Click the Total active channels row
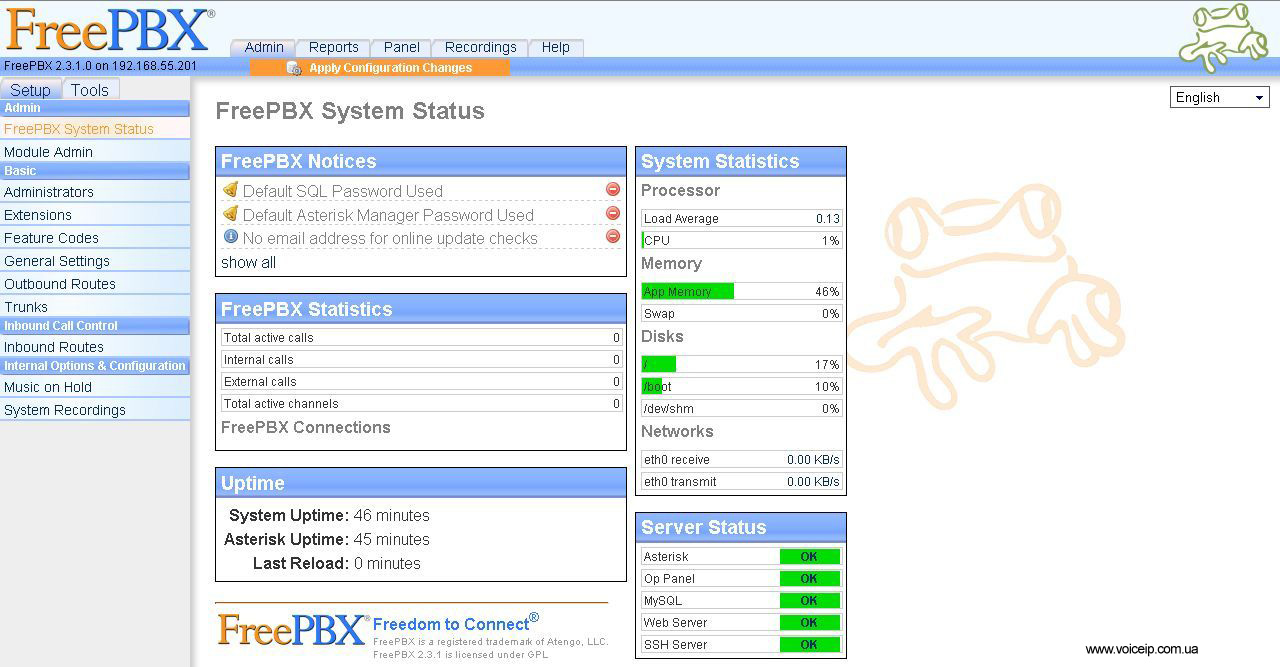Viewport: 1280px width, 667px height. point(421,404)
